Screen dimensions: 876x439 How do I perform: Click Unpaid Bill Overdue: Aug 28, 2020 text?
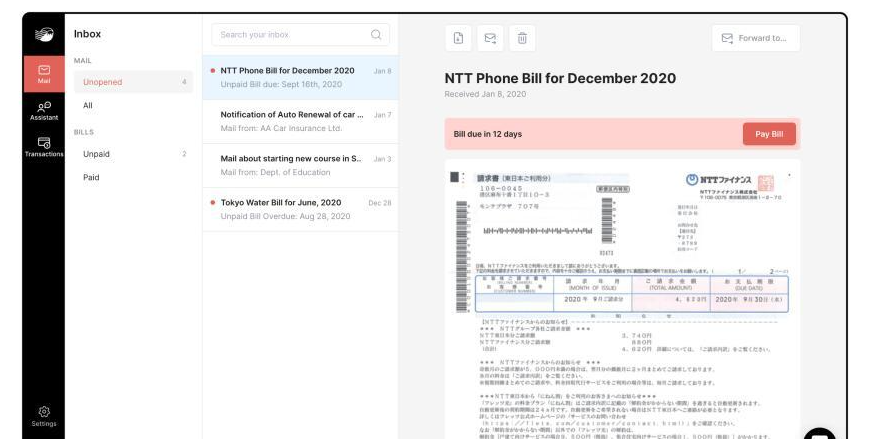pos(285,217)
